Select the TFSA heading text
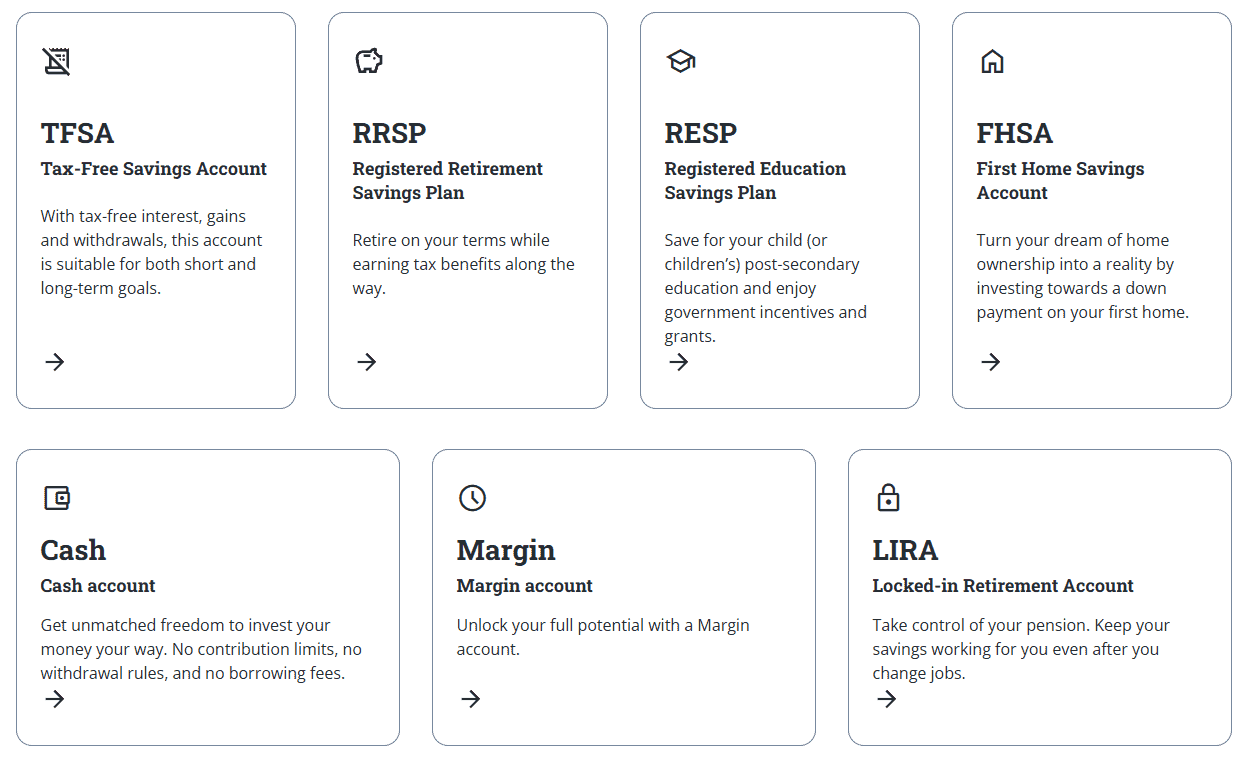 tap(77, 133)
